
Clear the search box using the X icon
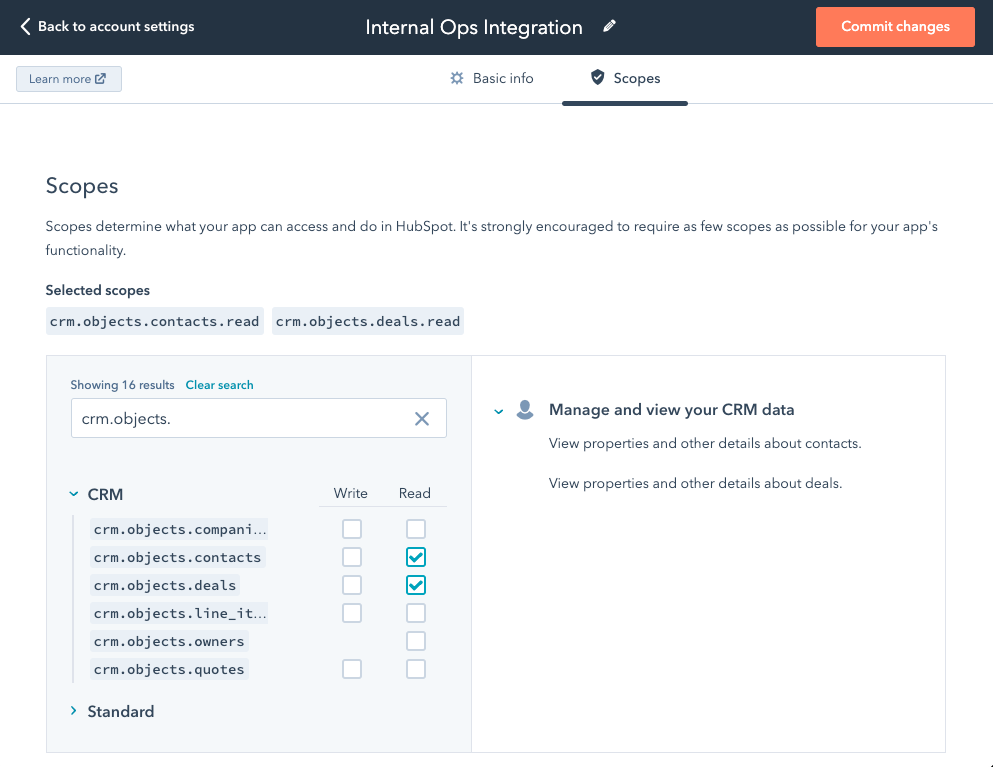[x=421, y=418]
